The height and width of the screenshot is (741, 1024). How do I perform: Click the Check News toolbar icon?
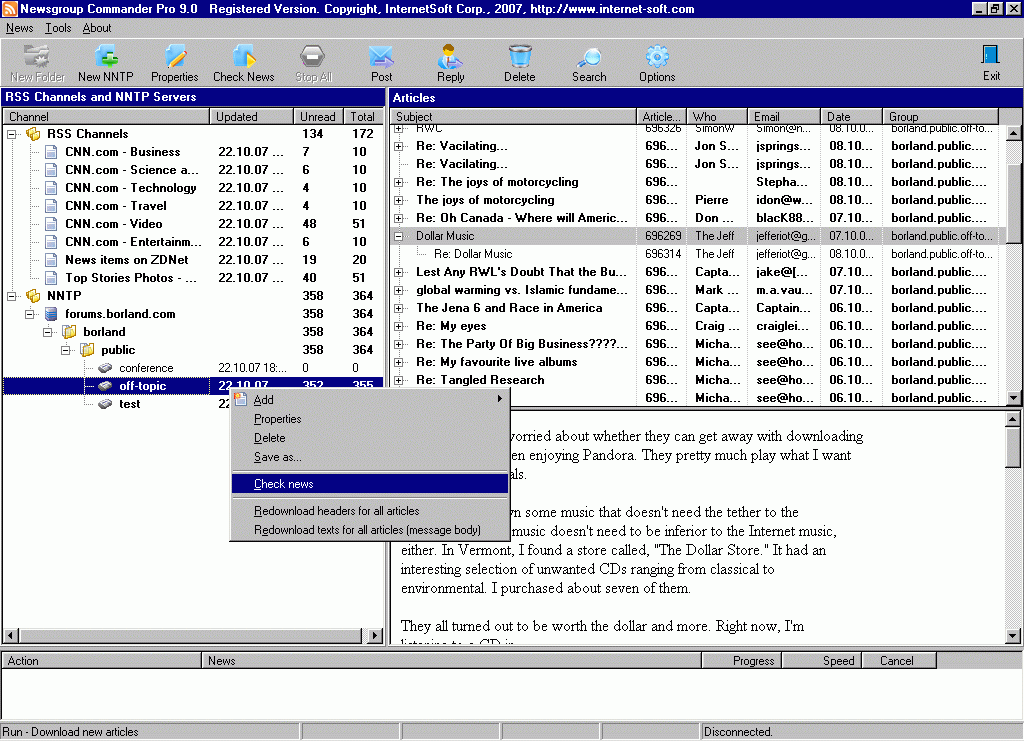click(243, 62)
